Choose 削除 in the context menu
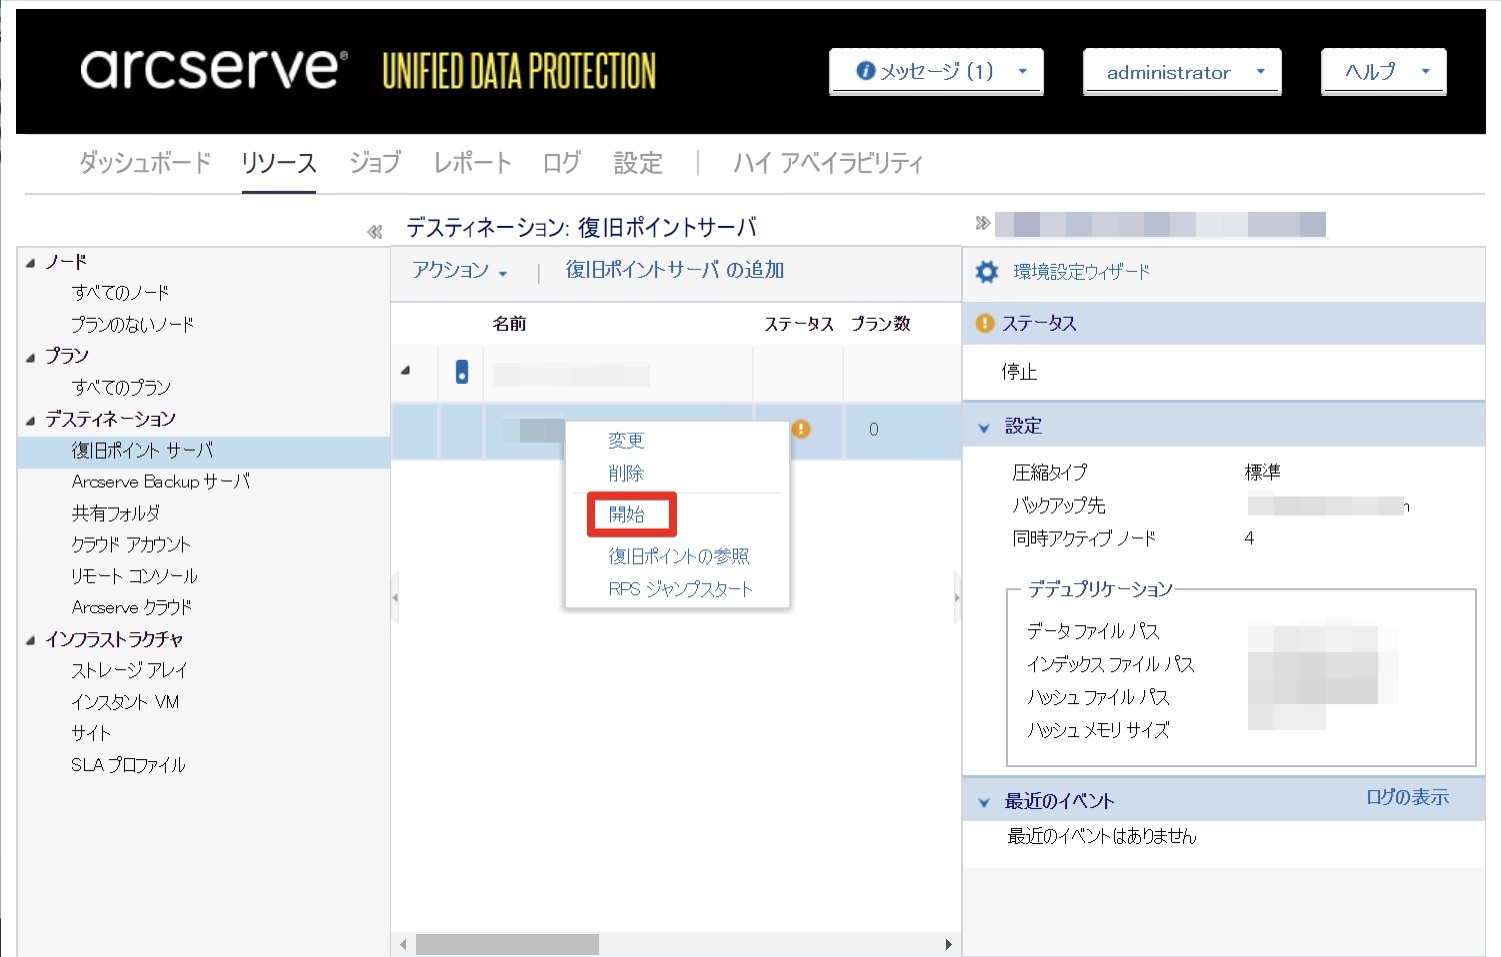The height and width of the screenshot is (957, 1501). coord(626,473)
